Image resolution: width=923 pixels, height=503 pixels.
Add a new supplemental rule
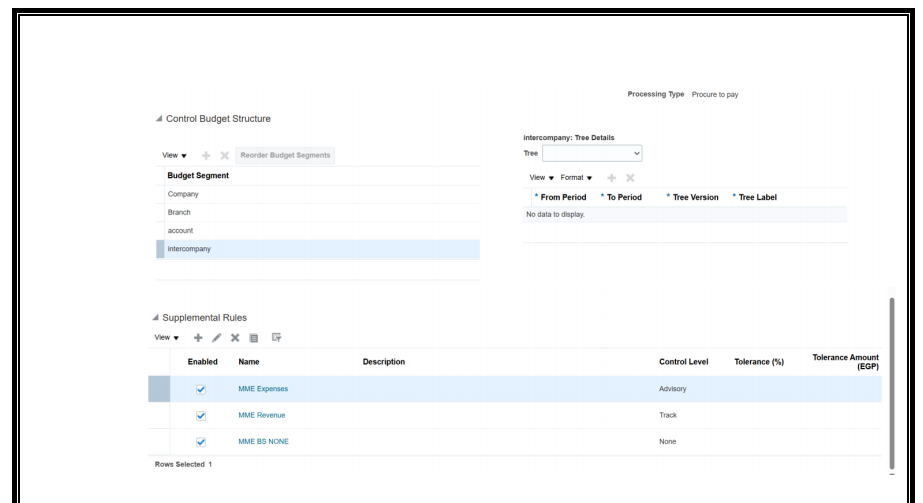[x=198, y=338]
